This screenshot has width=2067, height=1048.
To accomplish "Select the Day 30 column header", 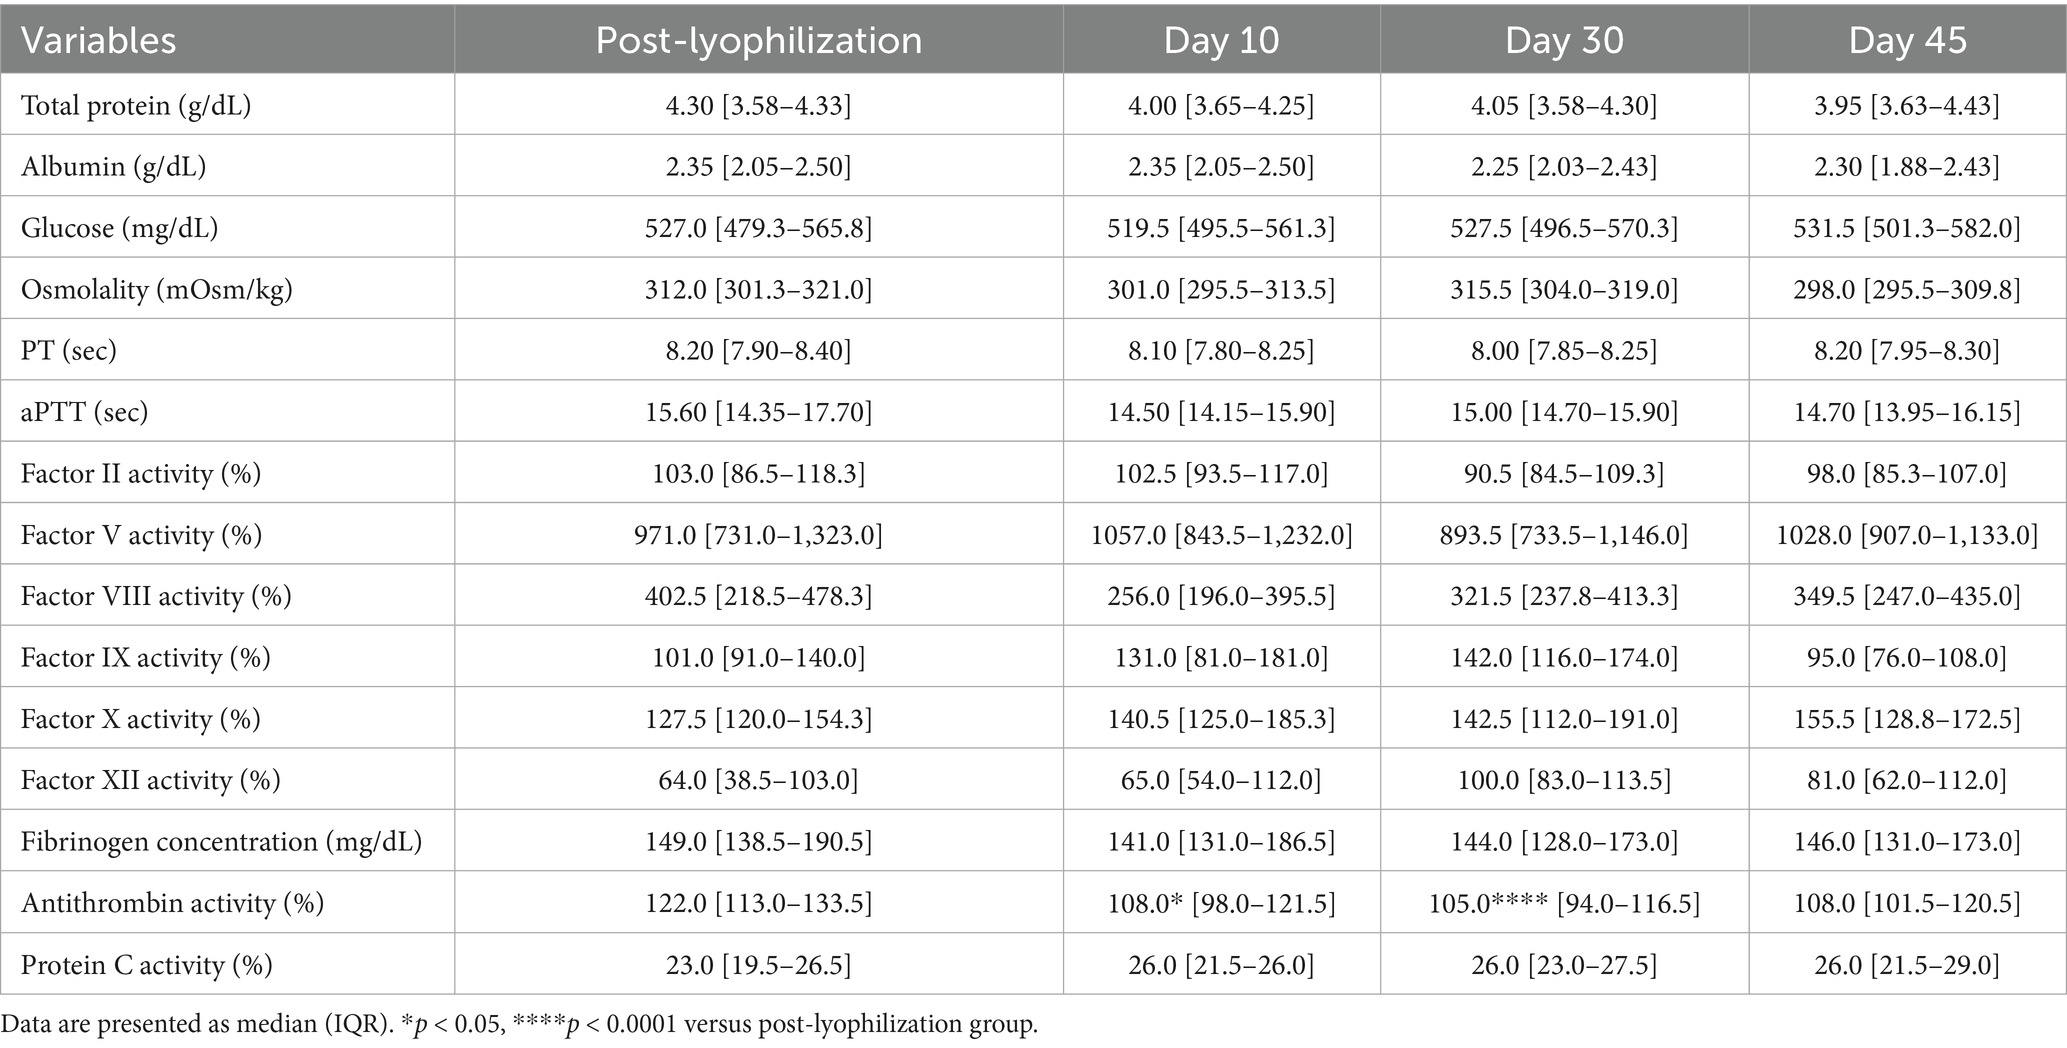I will click(1564, 41).
